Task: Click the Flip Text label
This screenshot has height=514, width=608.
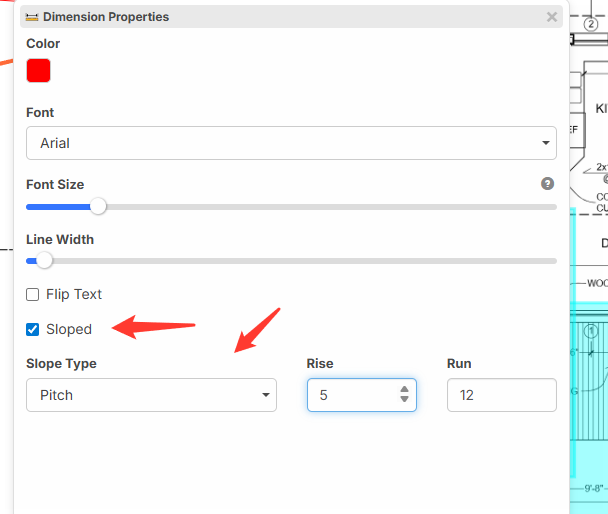Action: 74,295
